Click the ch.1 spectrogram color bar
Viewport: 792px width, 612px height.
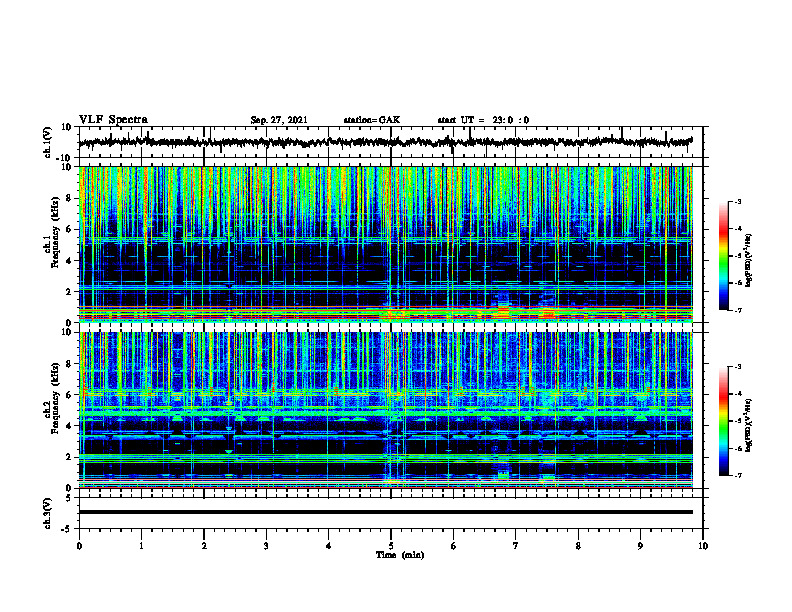[723, 256]
